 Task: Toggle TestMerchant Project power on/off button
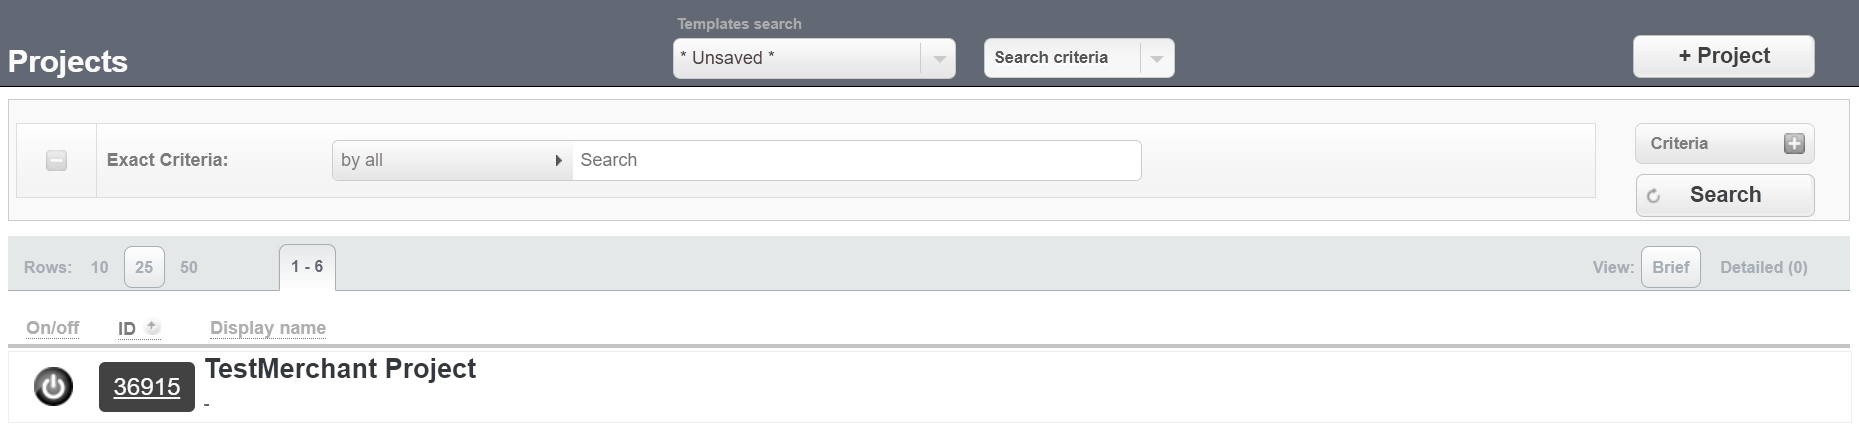[53, 387]
